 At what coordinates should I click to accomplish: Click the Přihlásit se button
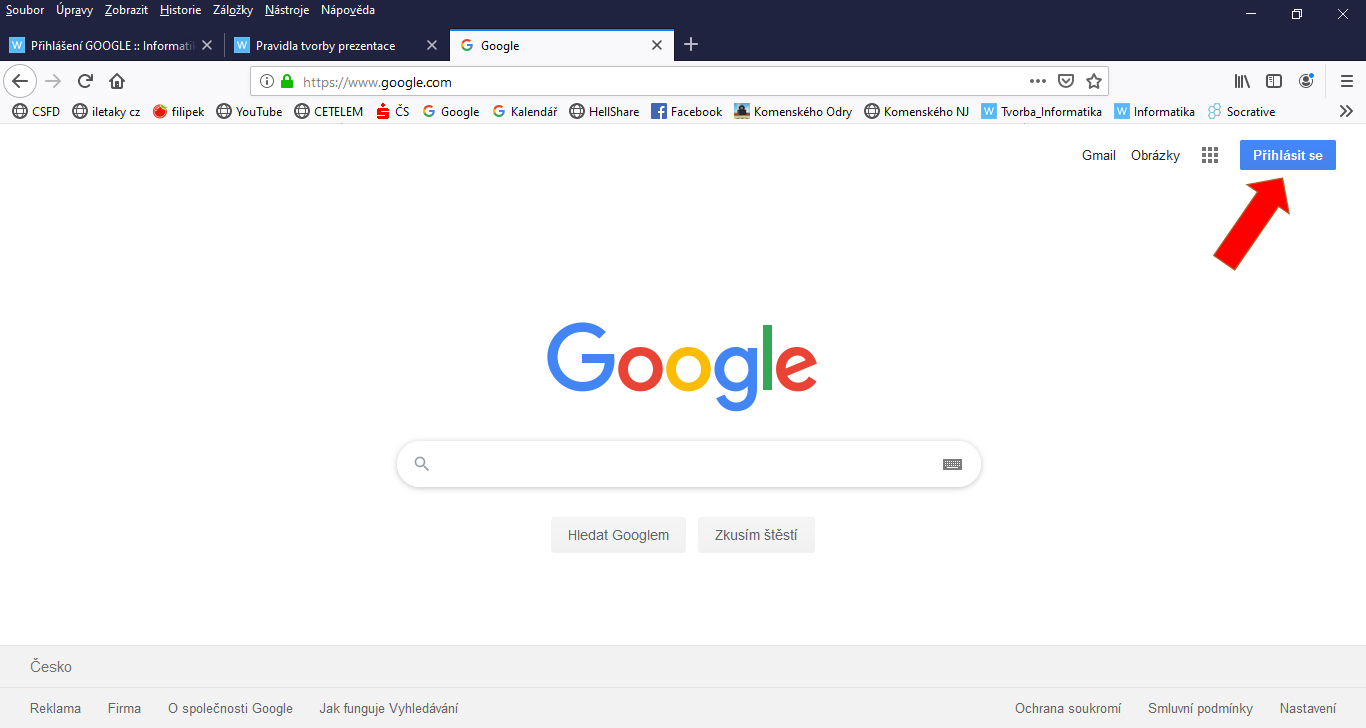tap(1288, 155)
